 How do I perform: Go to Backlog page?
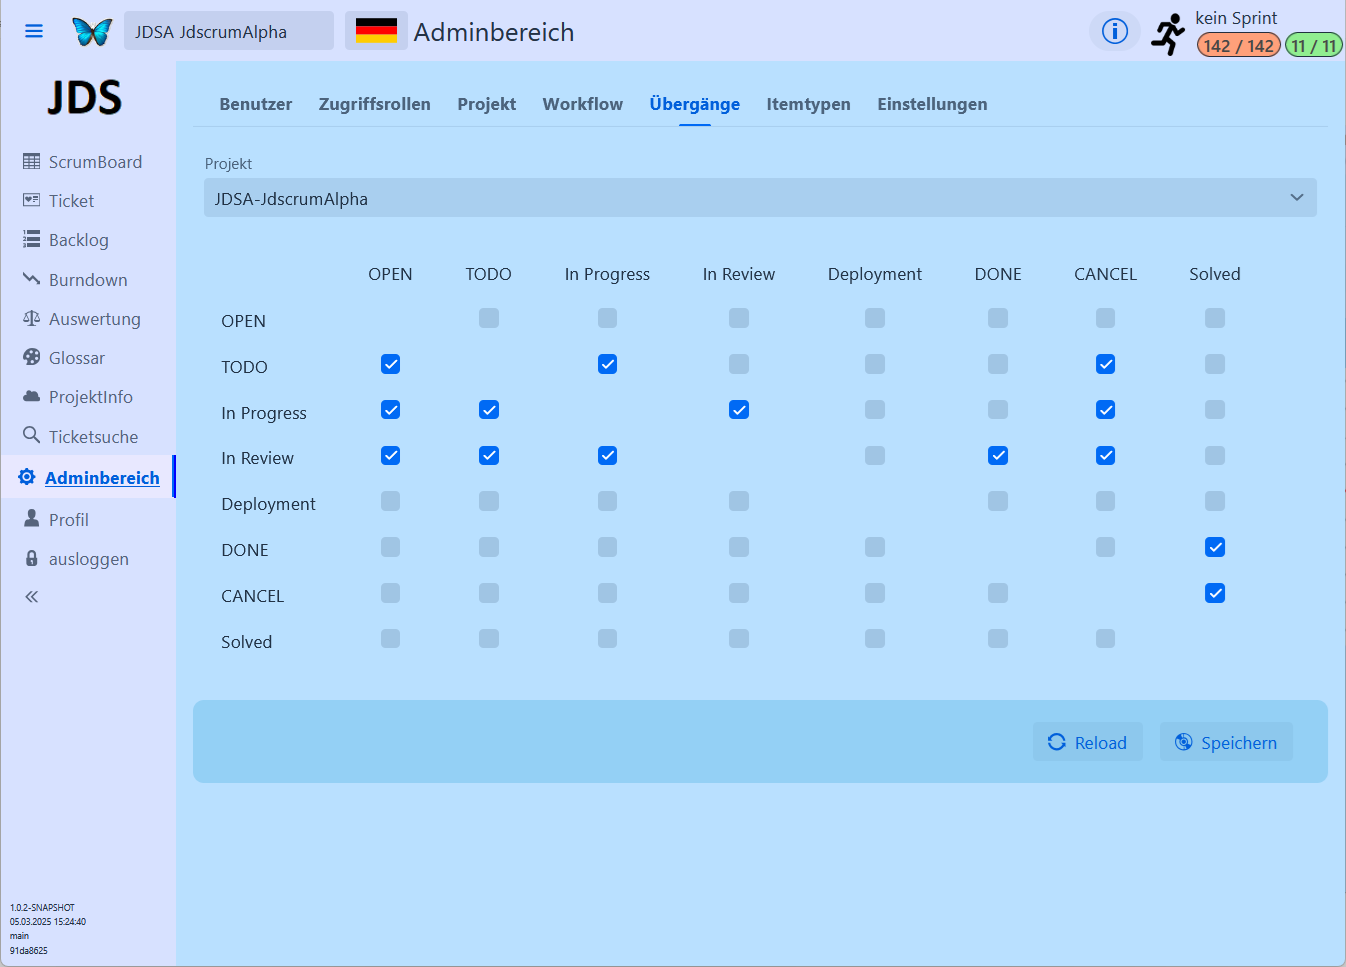pyautogui.click(x=79, y=240)
